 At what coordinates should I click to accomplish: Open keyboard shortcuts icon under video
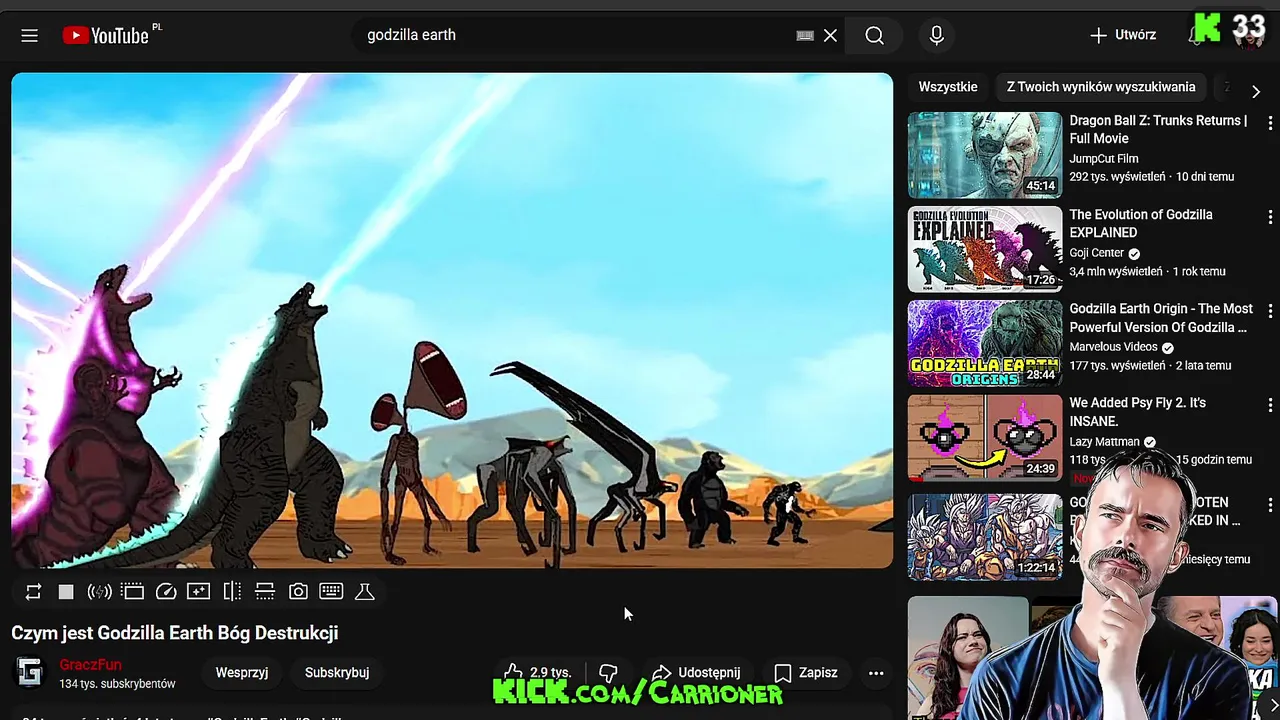point(331,592)
